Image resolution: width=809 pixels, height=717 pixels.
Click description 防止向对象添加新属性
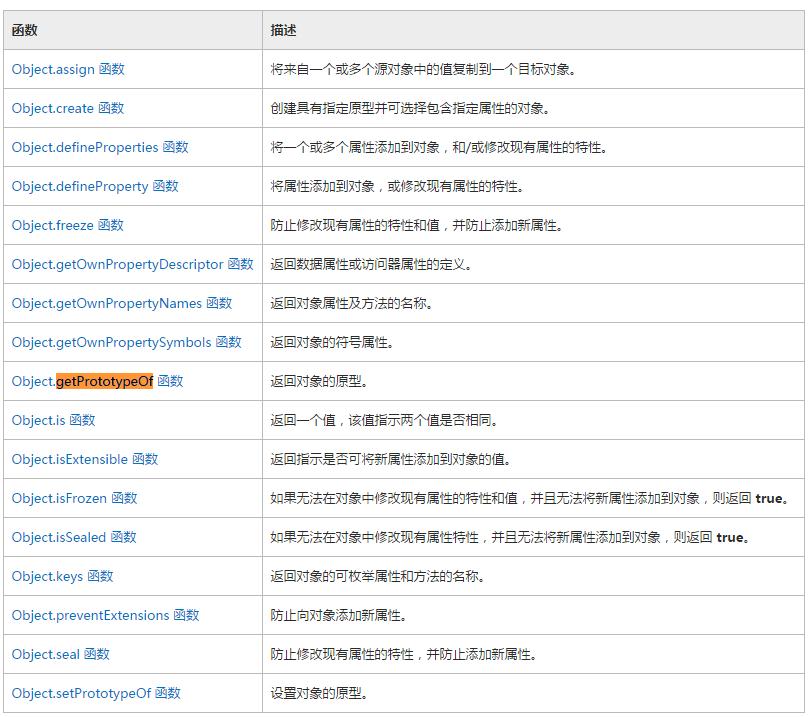click(338, 615)
